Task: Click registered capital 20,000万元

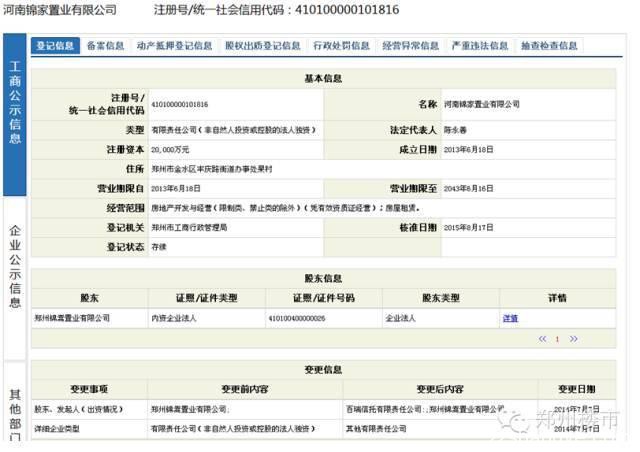Action: pos(170,150)
